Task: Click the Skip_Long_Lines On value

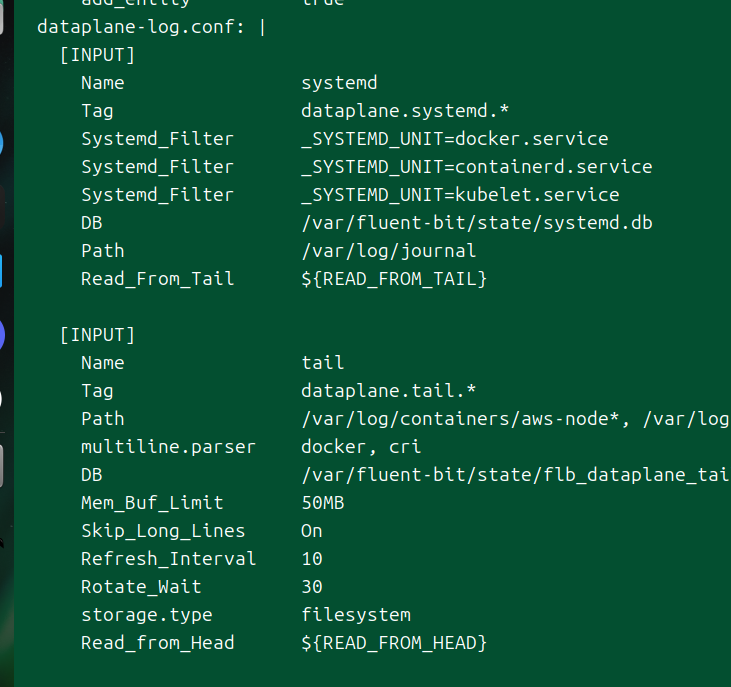Action: coord(311,531)
